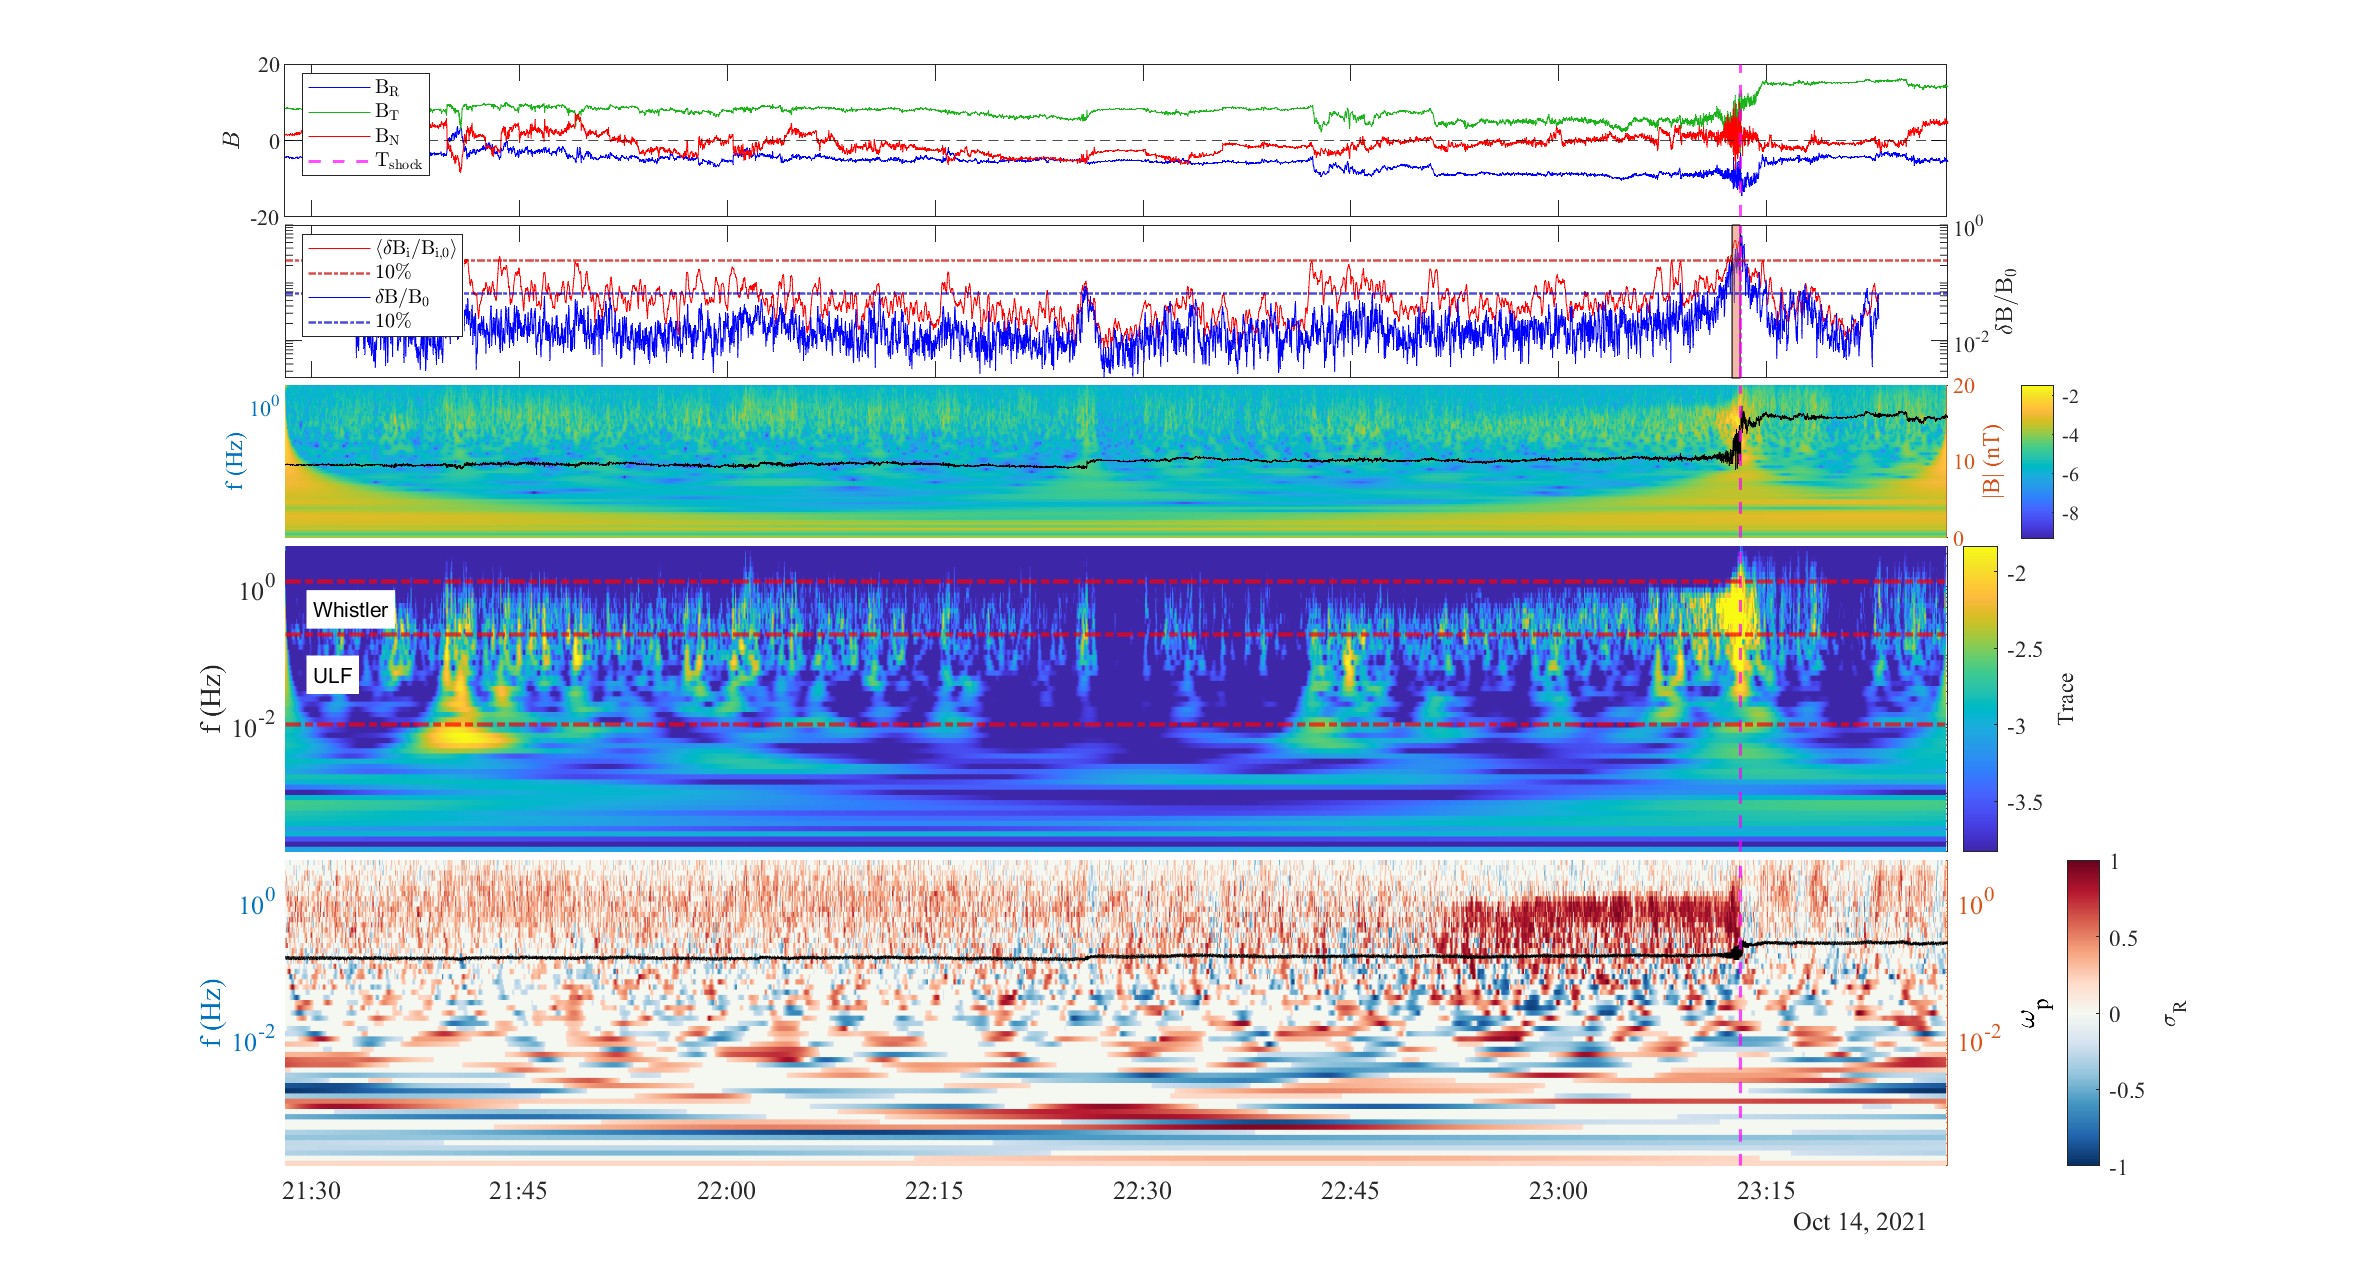
Task: Select the T_shock legend entry
Action: point(366,161)
